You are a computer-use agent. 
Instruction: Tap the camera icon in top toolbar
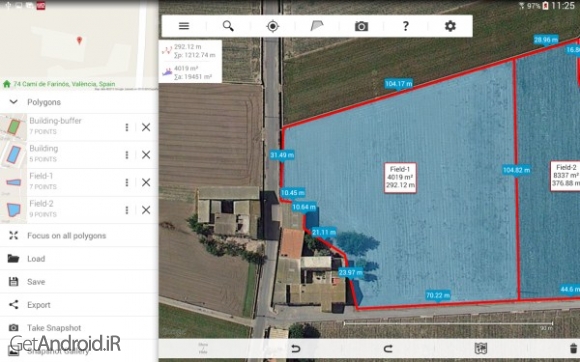pyautogui.click(x=361, y=26)
